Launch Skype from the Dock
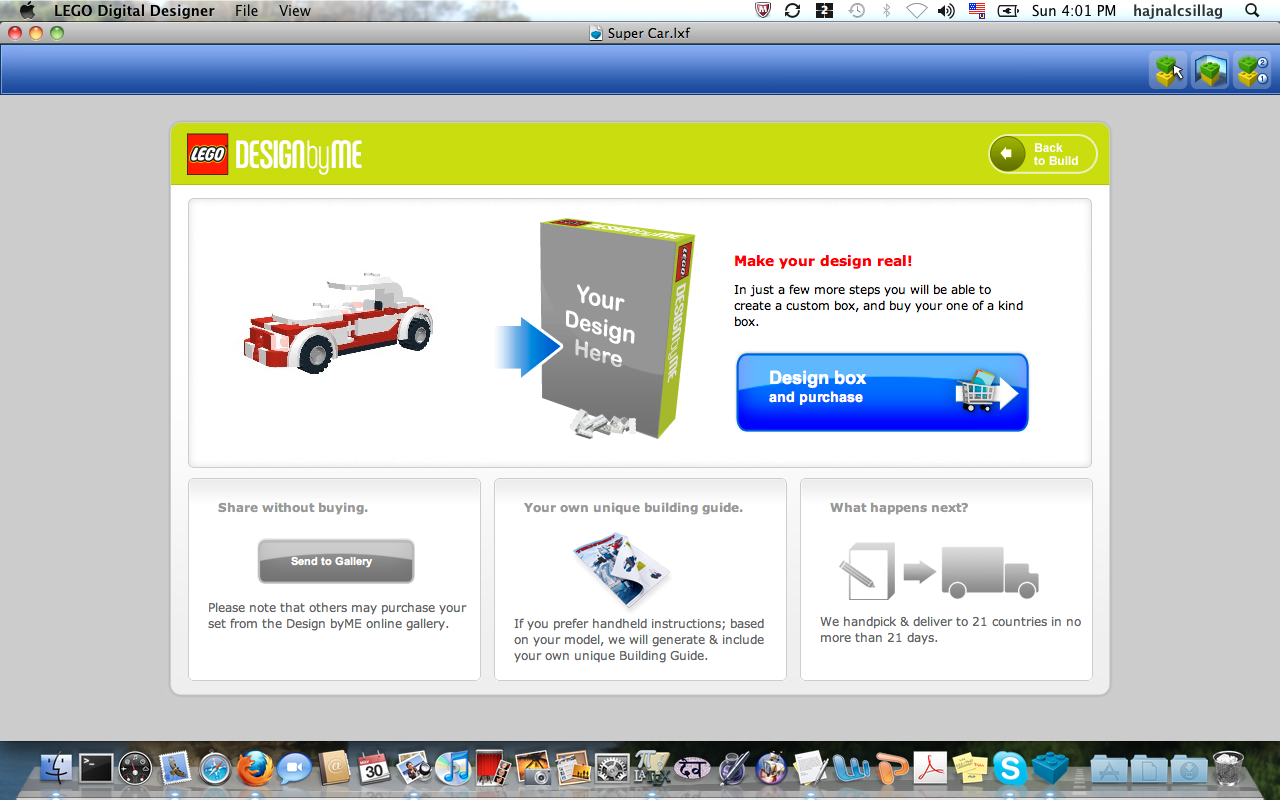 [x=1009, y=770]
